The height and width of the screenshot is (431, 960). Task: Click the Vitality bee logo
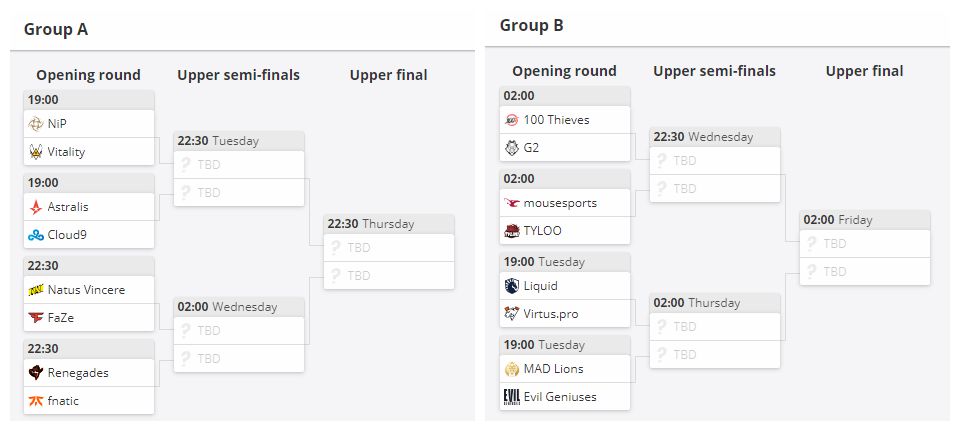36,152
